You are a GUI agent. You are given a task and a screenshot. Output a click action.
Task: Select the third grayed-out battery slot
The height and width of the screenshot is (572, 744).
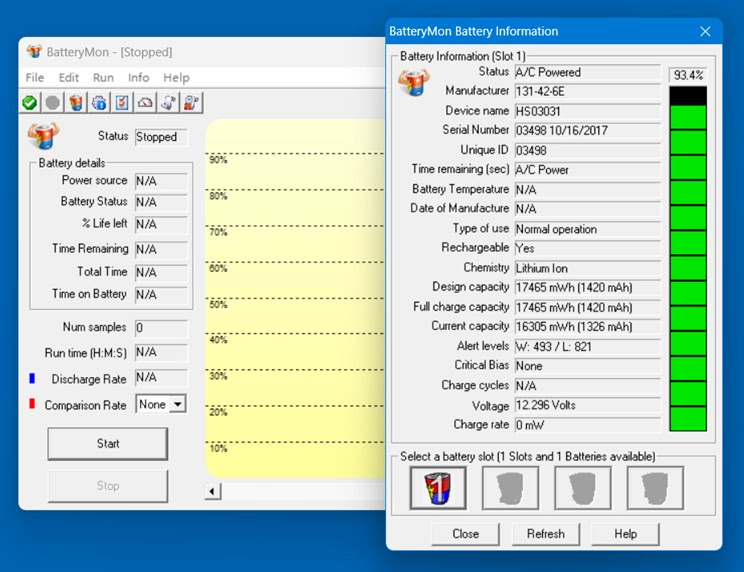coord(583,488)
